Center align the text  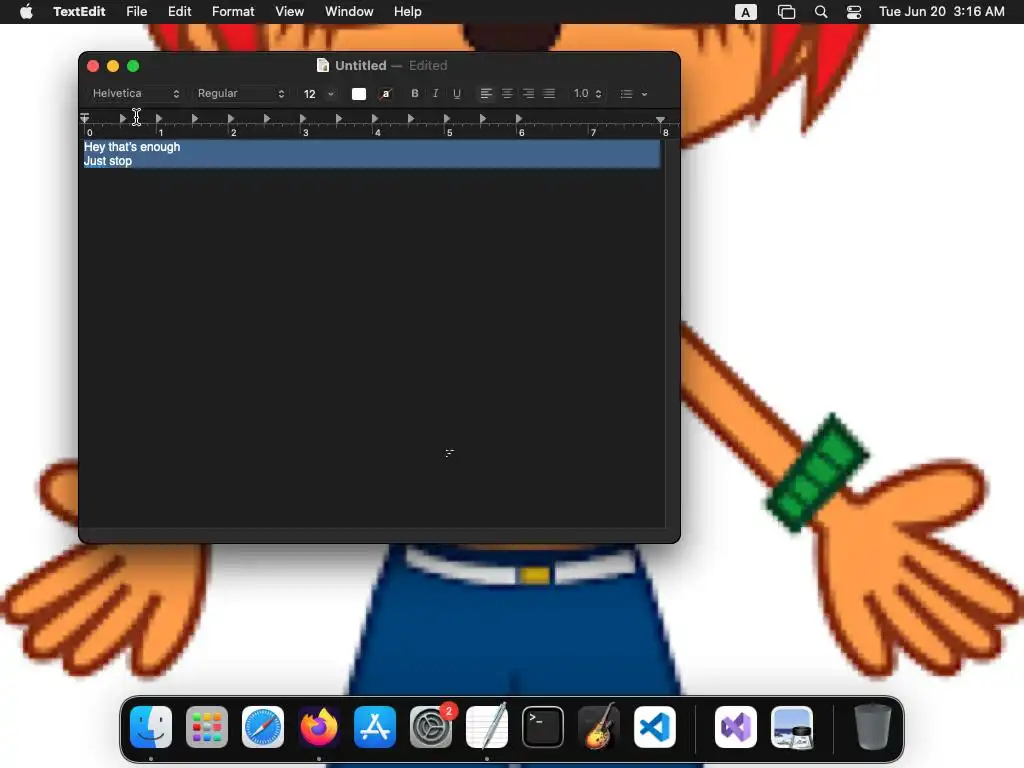[x=507, y=93]
